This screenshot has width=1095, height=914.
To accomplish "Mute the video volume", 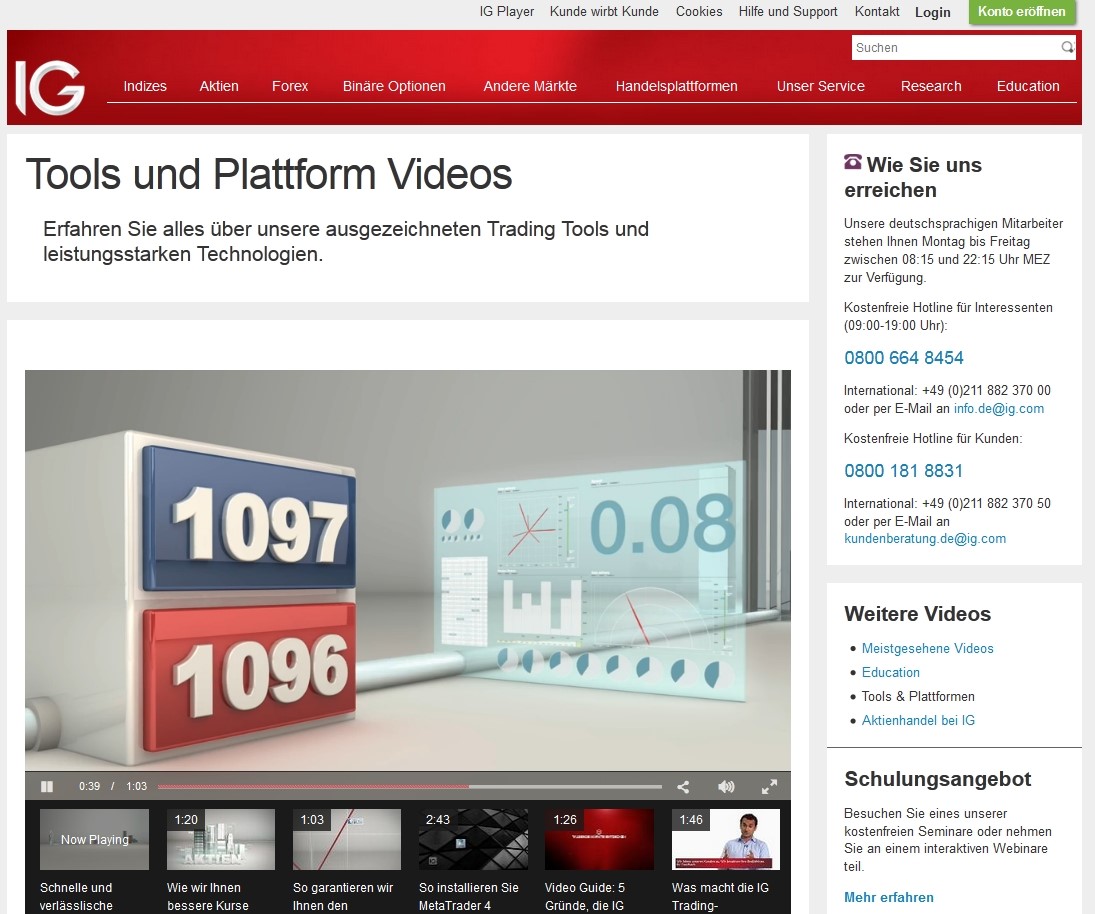I will 726,787.
